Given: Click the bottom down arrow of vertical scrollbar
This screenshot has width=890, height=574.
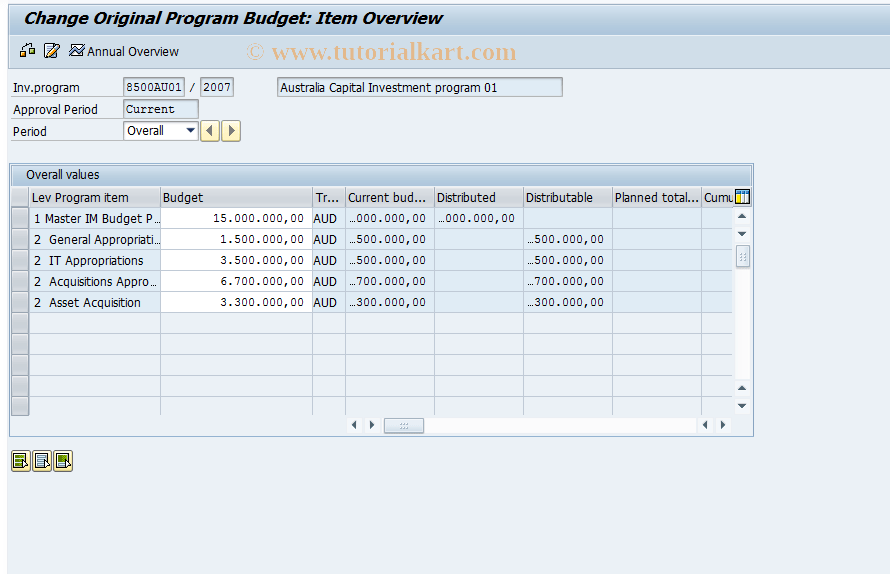Looking at the screenshot, I should (742, 406).
